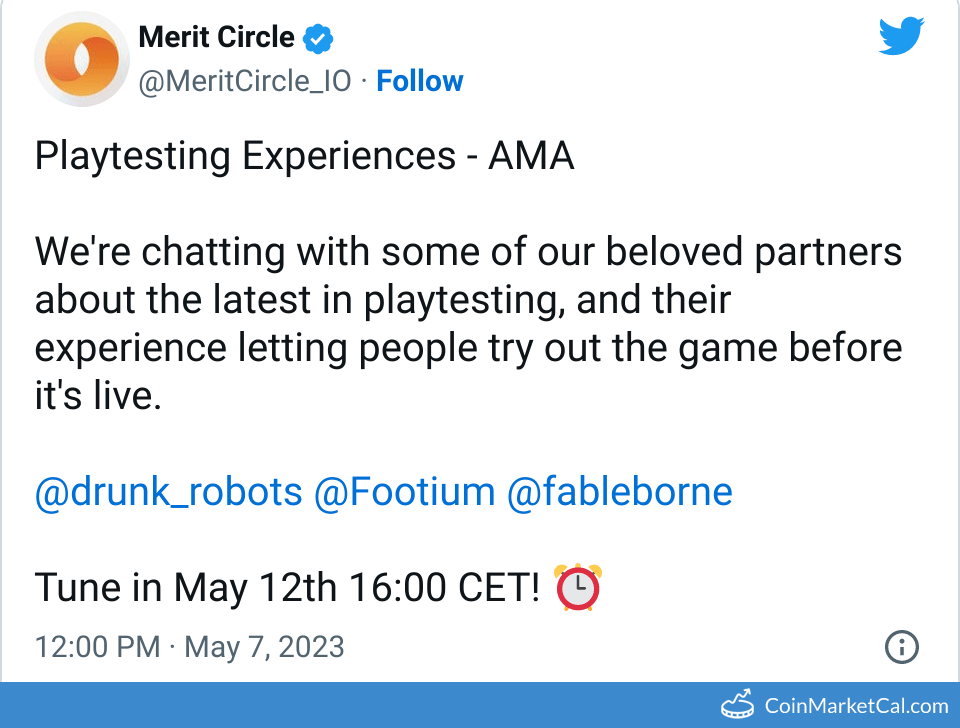Open the @Footium mention
The image size is (960, 728).
(404, 492)
